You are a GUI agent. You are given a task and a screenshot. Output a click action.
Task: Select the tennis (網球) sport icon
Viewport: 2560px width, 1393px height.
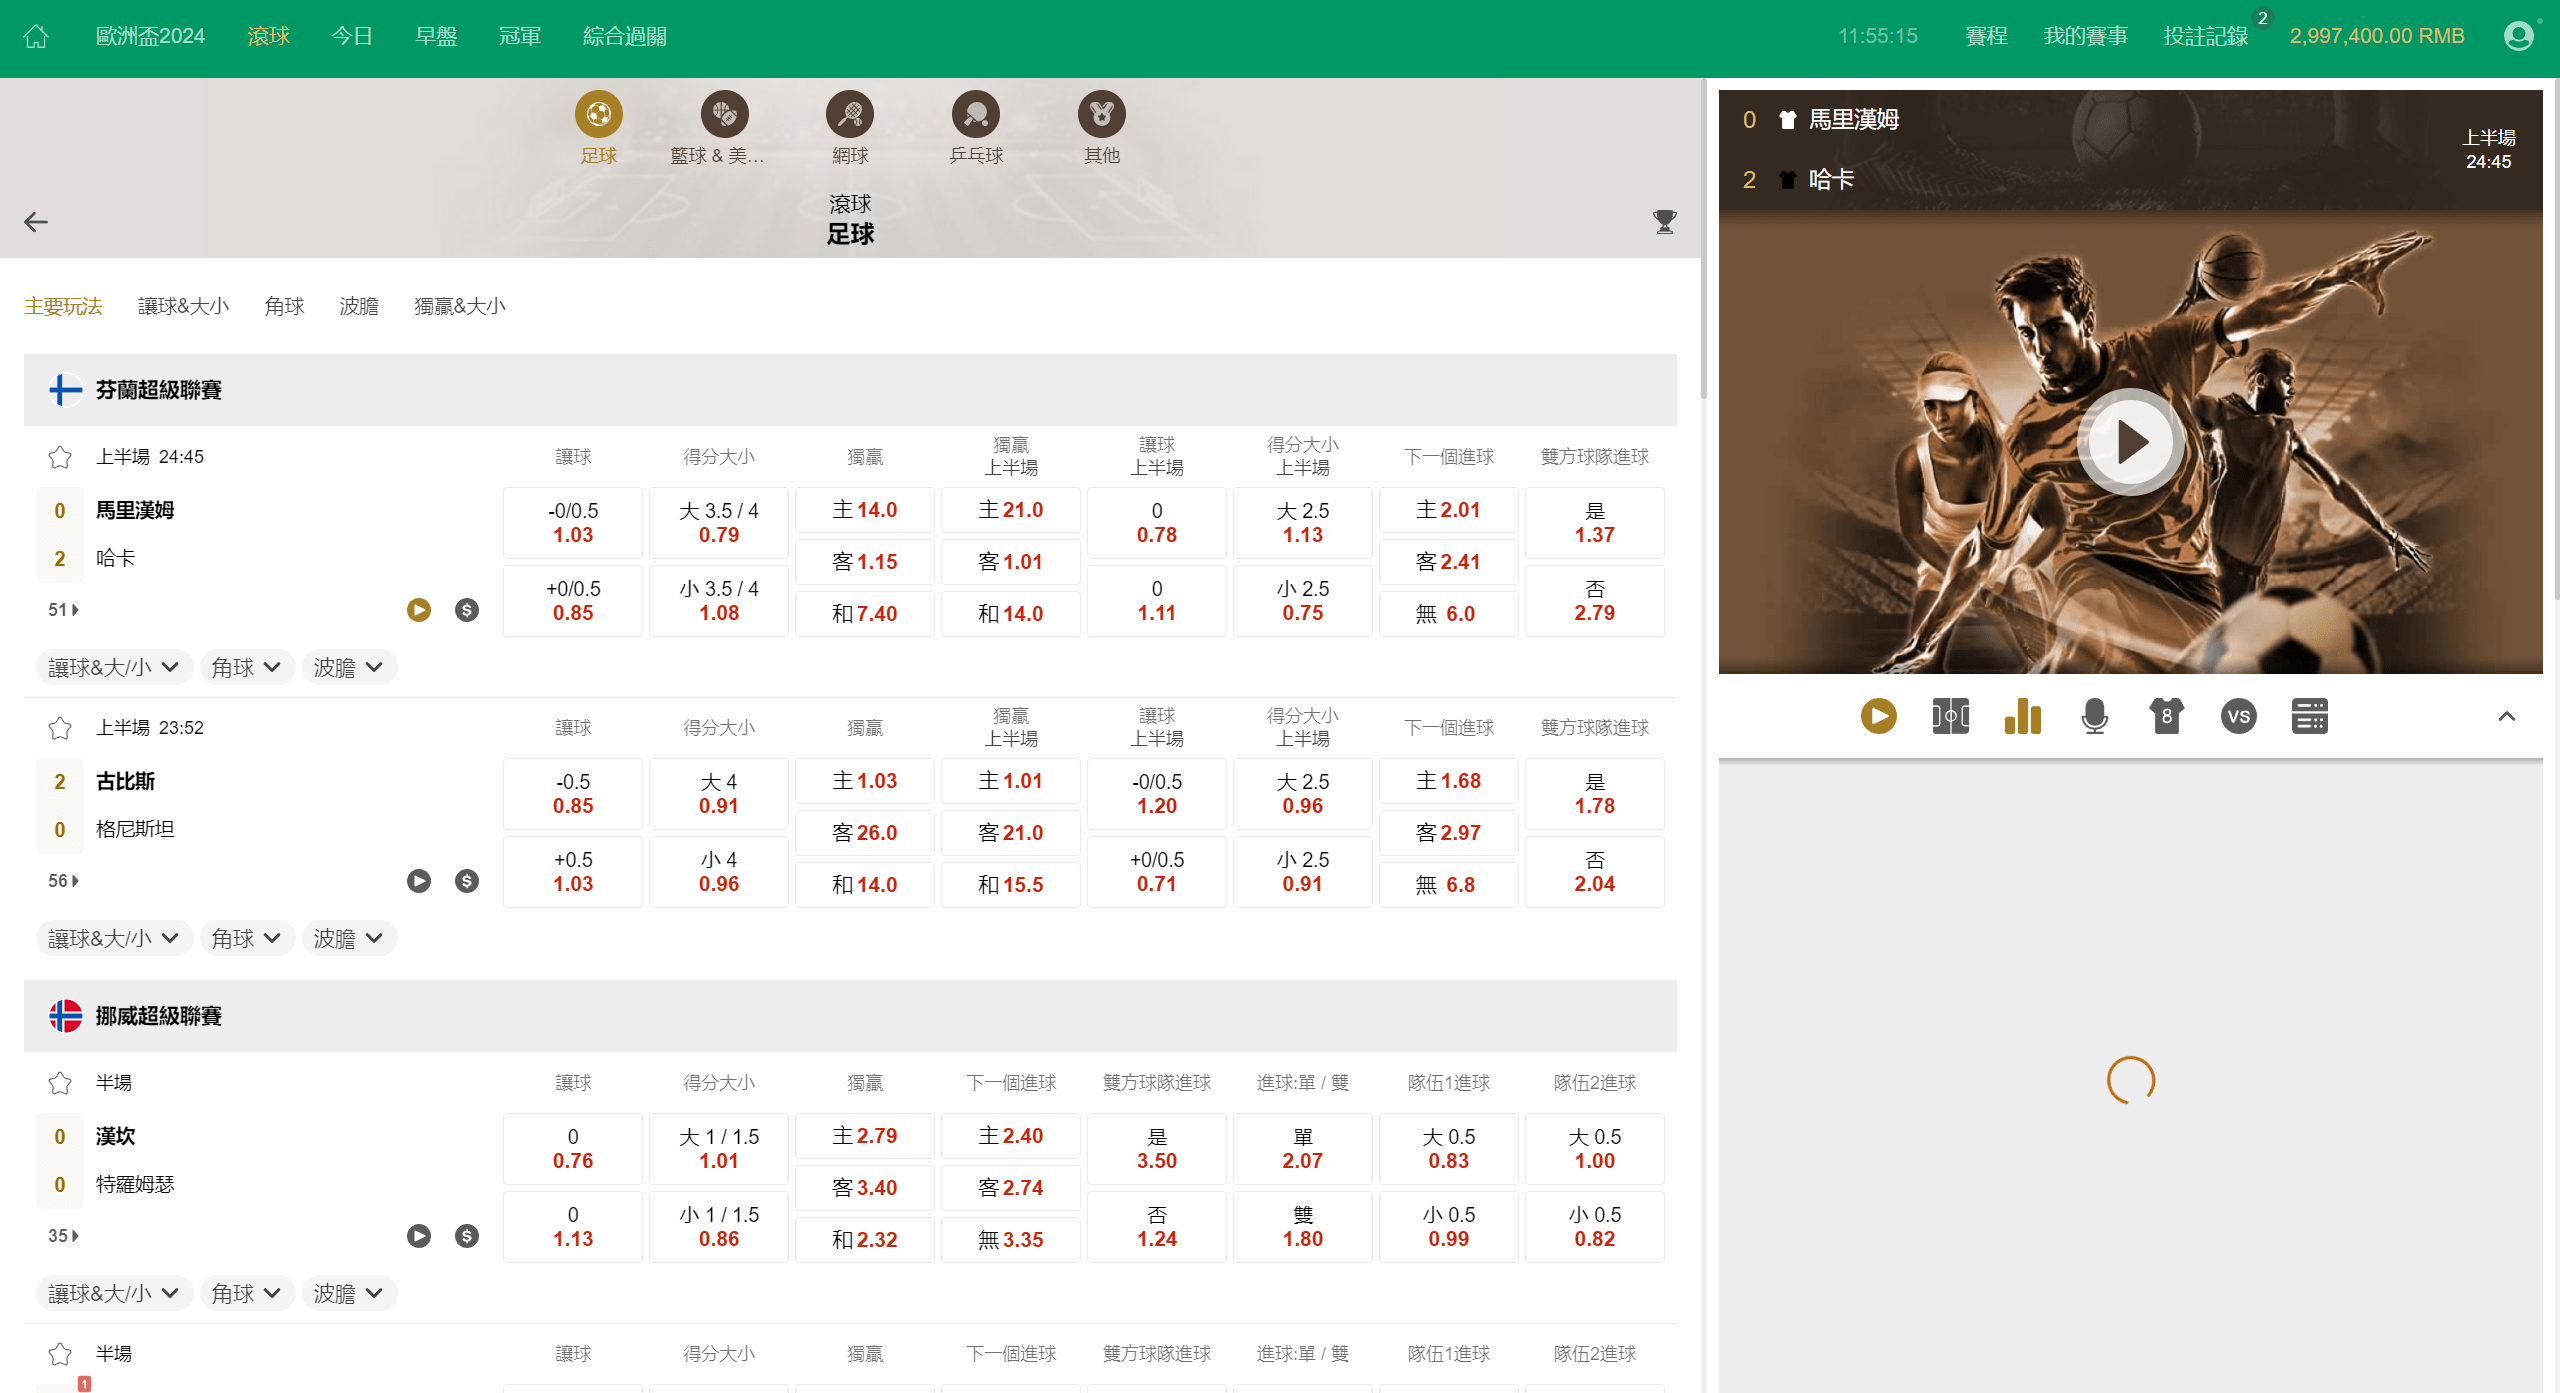849,116
